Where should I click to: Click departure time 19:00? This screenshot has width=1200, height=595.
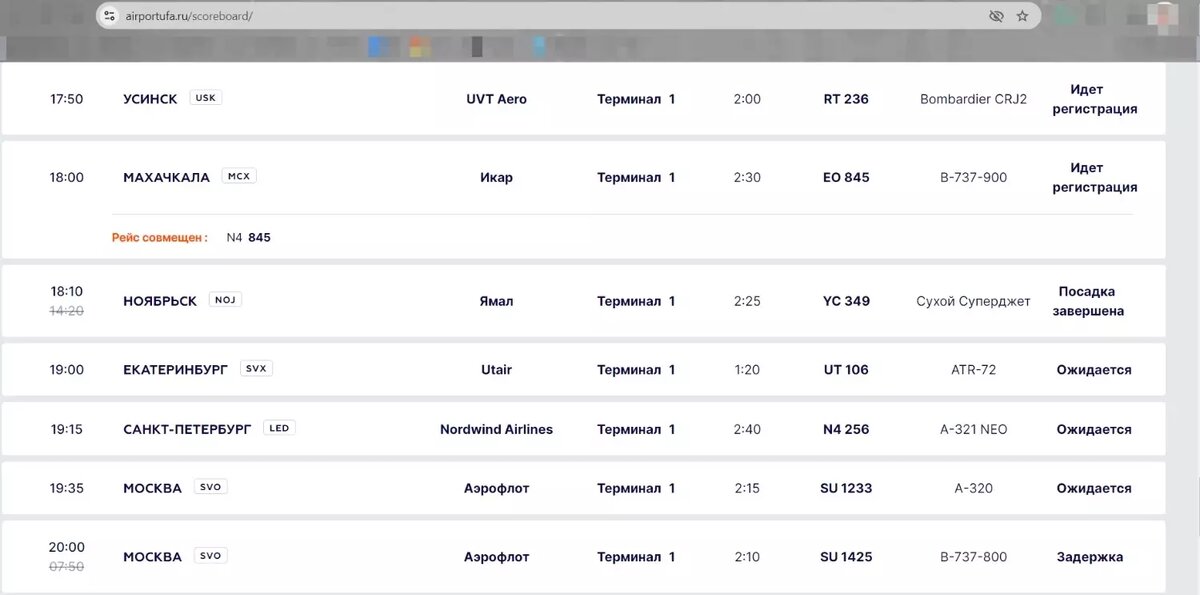tap(67, 369)
